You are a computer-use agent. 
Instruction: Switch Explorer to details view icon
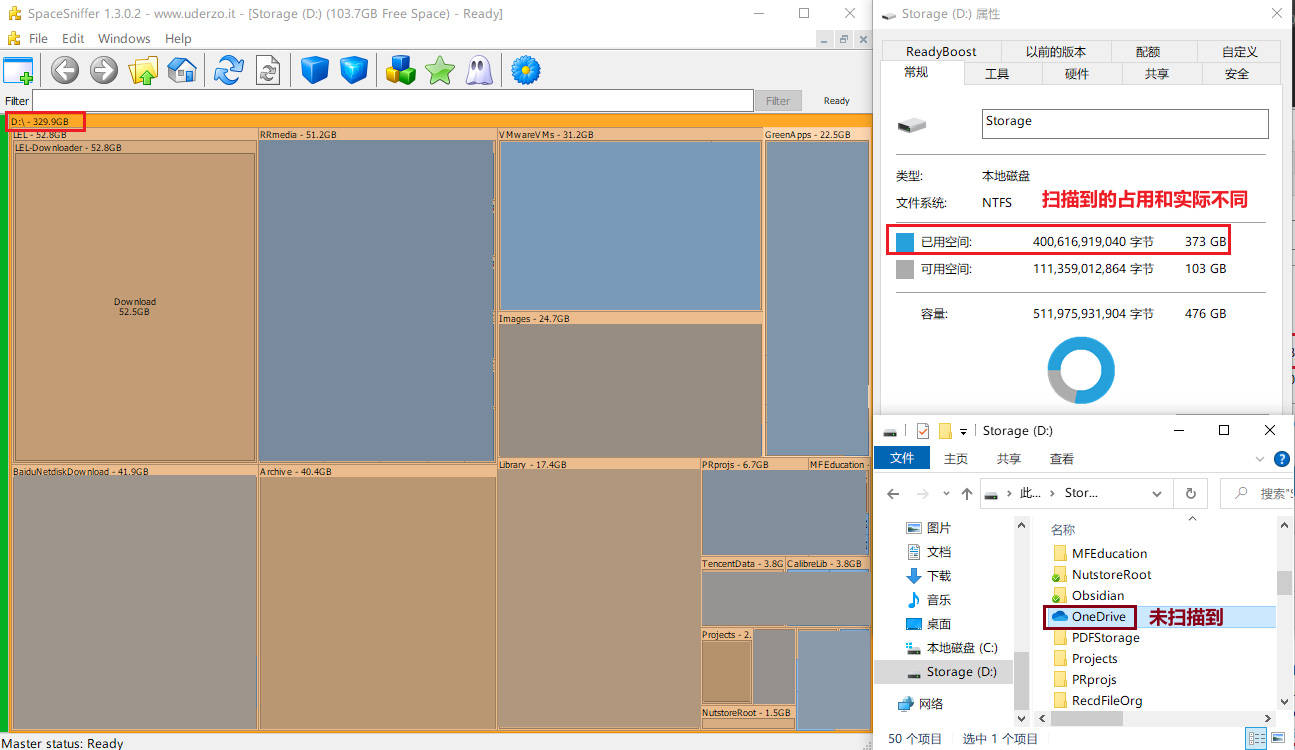(1255, 739)
